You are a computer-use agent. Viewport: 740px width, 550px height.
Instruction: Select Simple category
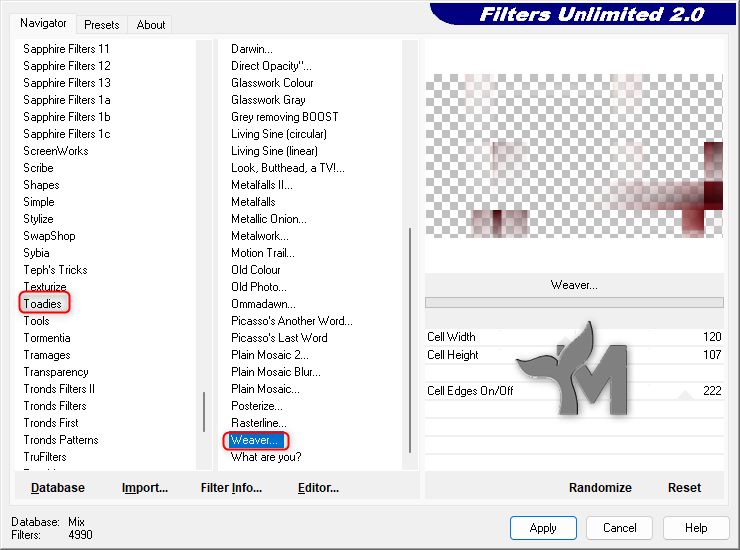(39, 202)
